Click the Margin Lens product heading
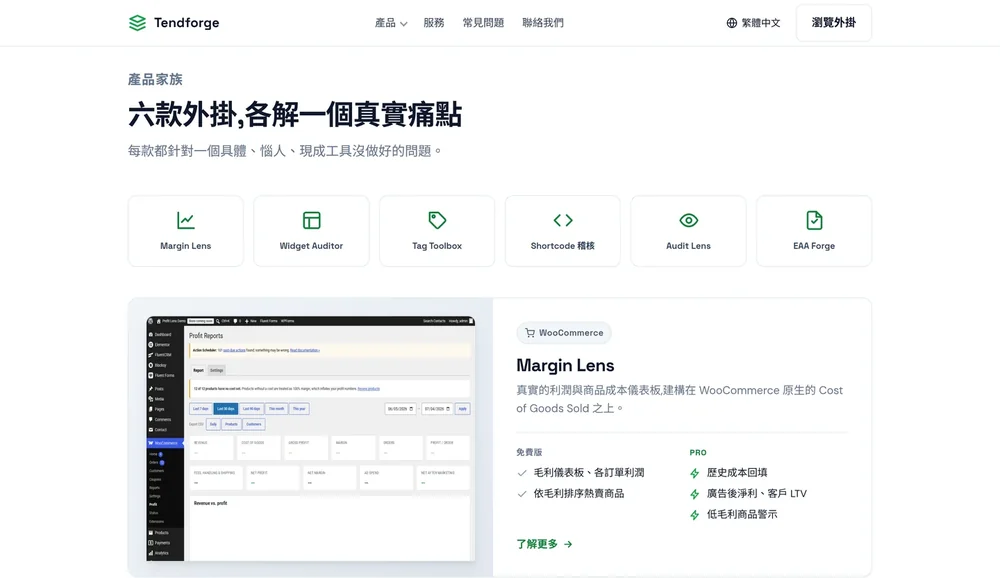Image resolution: width=1000 pixels, height=578 pixels. (565, 365)
